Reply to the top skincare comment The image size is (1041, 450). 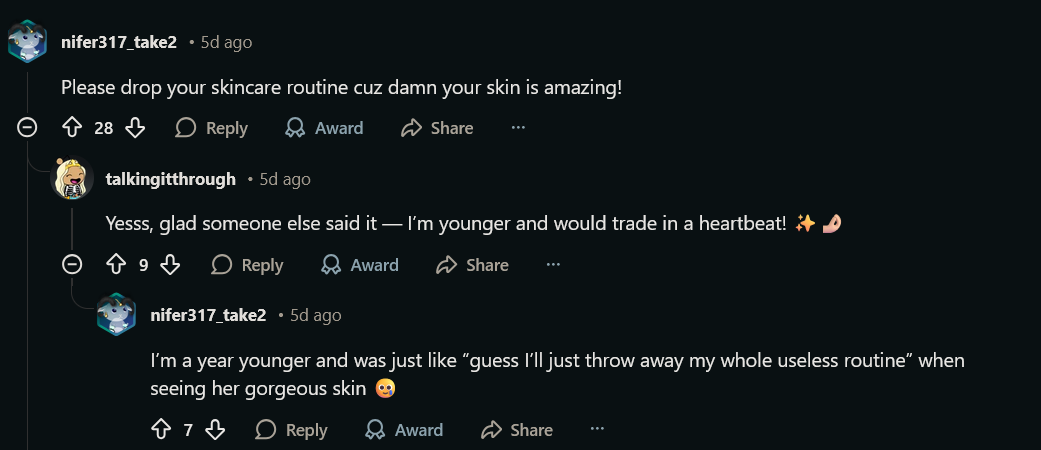pos(212,128)
